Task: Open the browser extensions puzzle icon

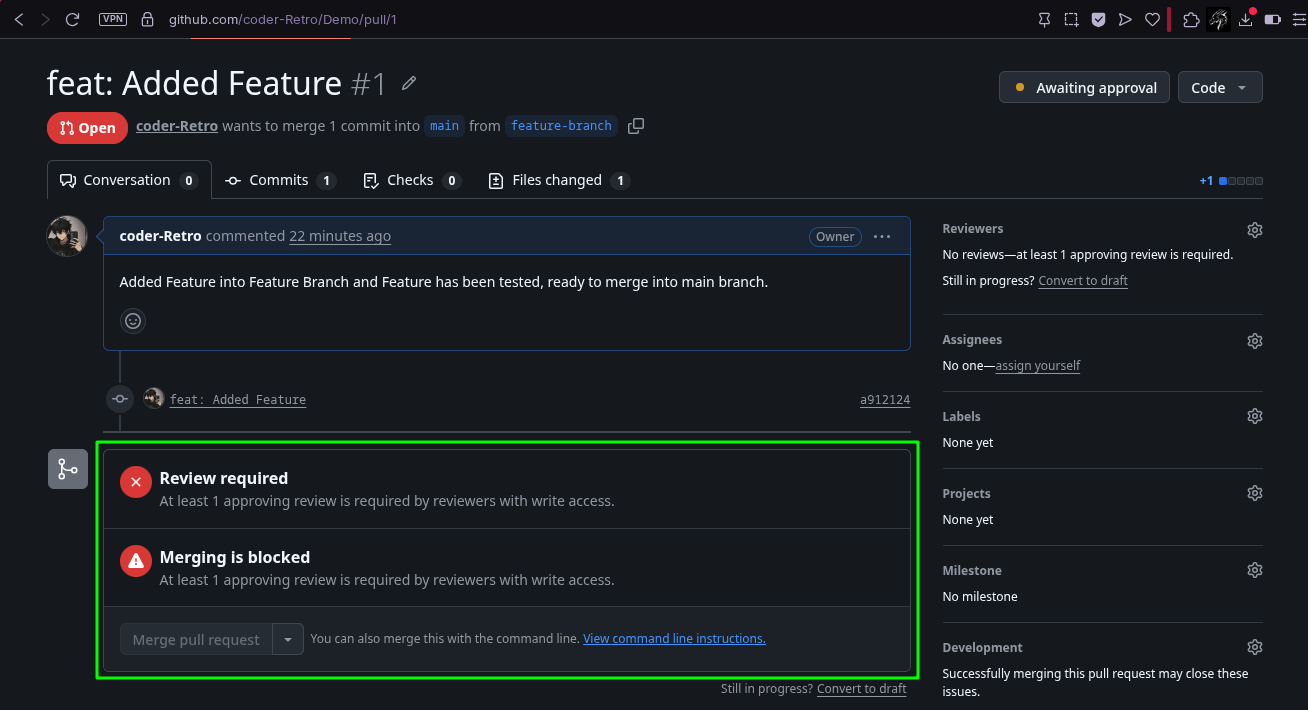Action: [x=1191, y=19]
